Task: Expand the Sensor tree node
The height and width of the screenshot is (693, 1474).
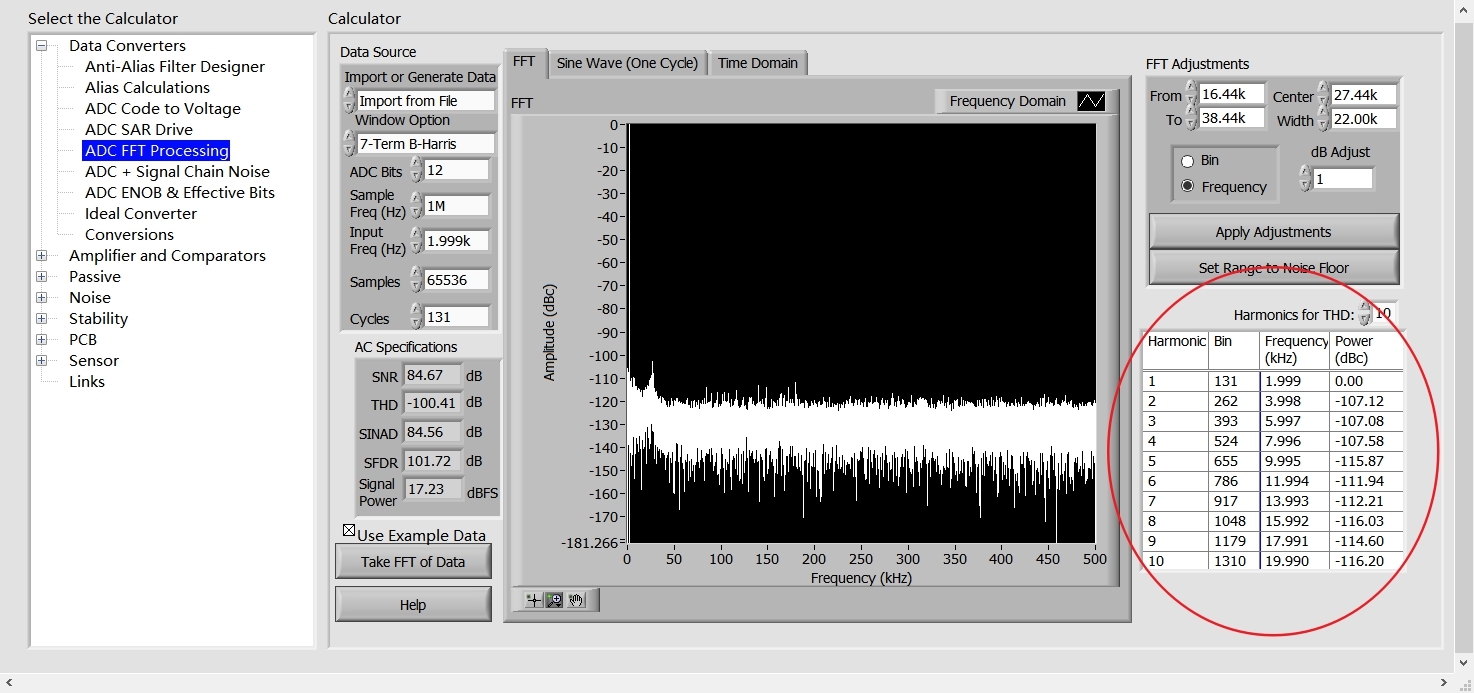Action: 42,361
